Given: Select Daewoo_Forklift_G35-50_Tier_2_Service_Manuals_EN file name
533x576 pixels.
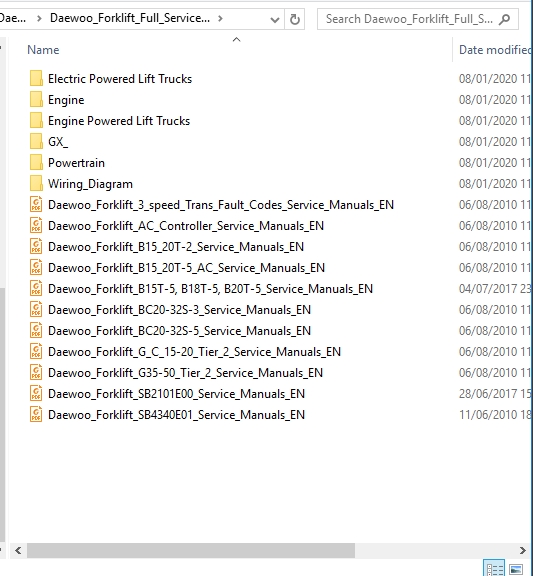Looking at the screenshot, I should click(186, 372).
